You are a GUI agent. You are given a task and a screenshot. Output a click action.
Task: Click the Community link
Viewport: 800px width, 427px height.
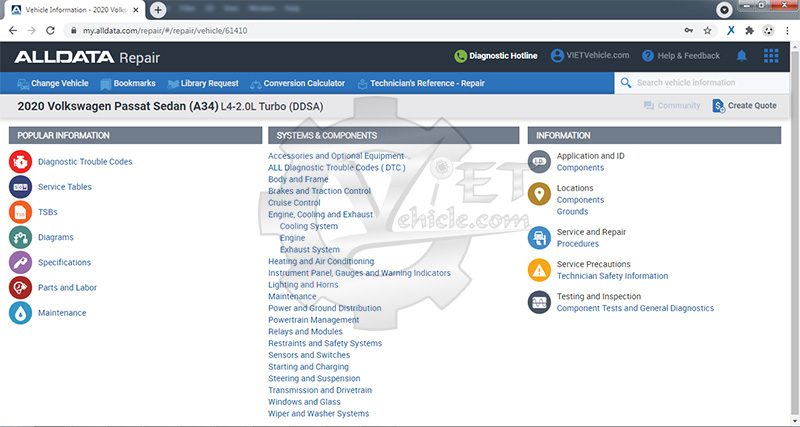[672, 106]
